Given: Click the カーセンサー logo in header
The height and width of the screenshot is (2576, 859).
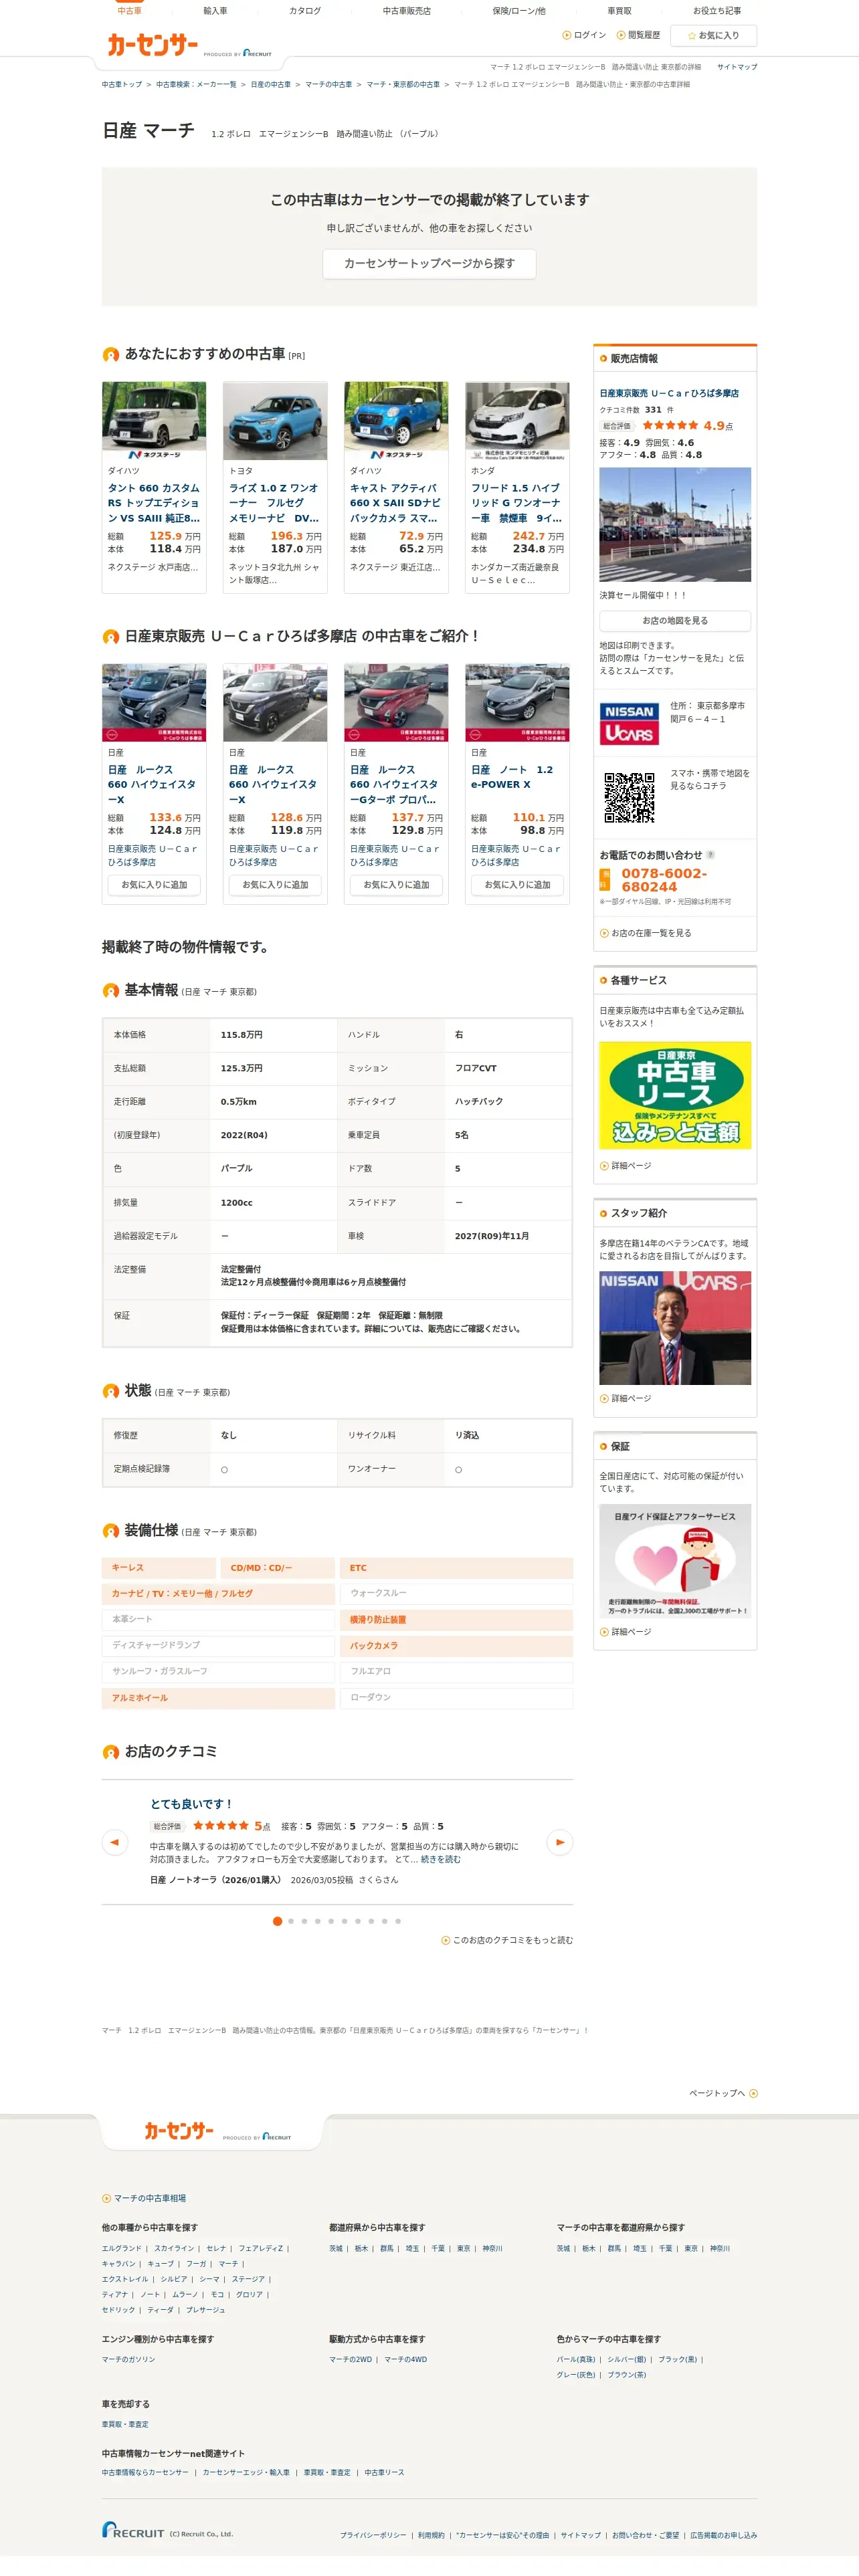Looking at the screenshot, I should 153,45.
